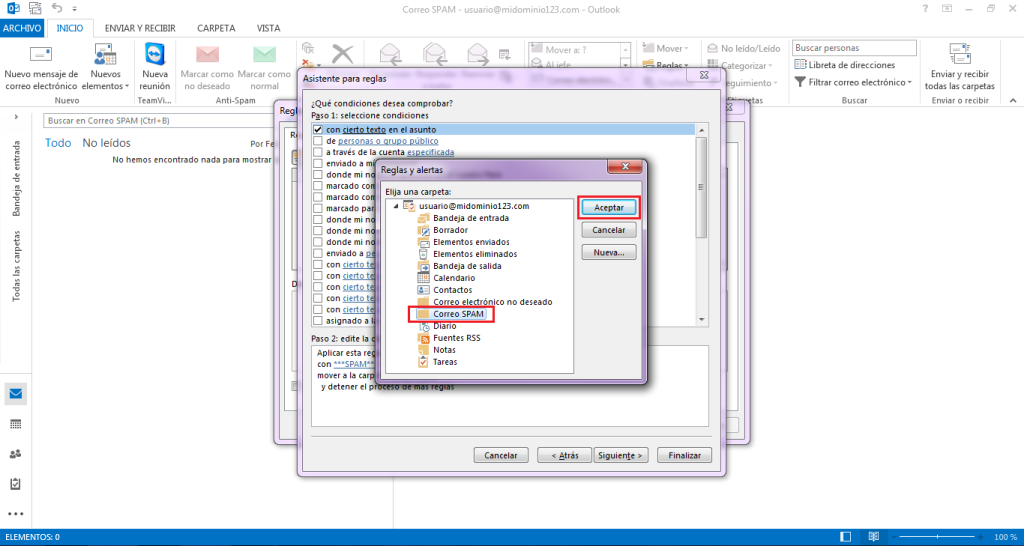Collapse the ribbon with the chevron
Image resolution: width=1024 pixels, height=546 pixels.
tap(1013, 101)
